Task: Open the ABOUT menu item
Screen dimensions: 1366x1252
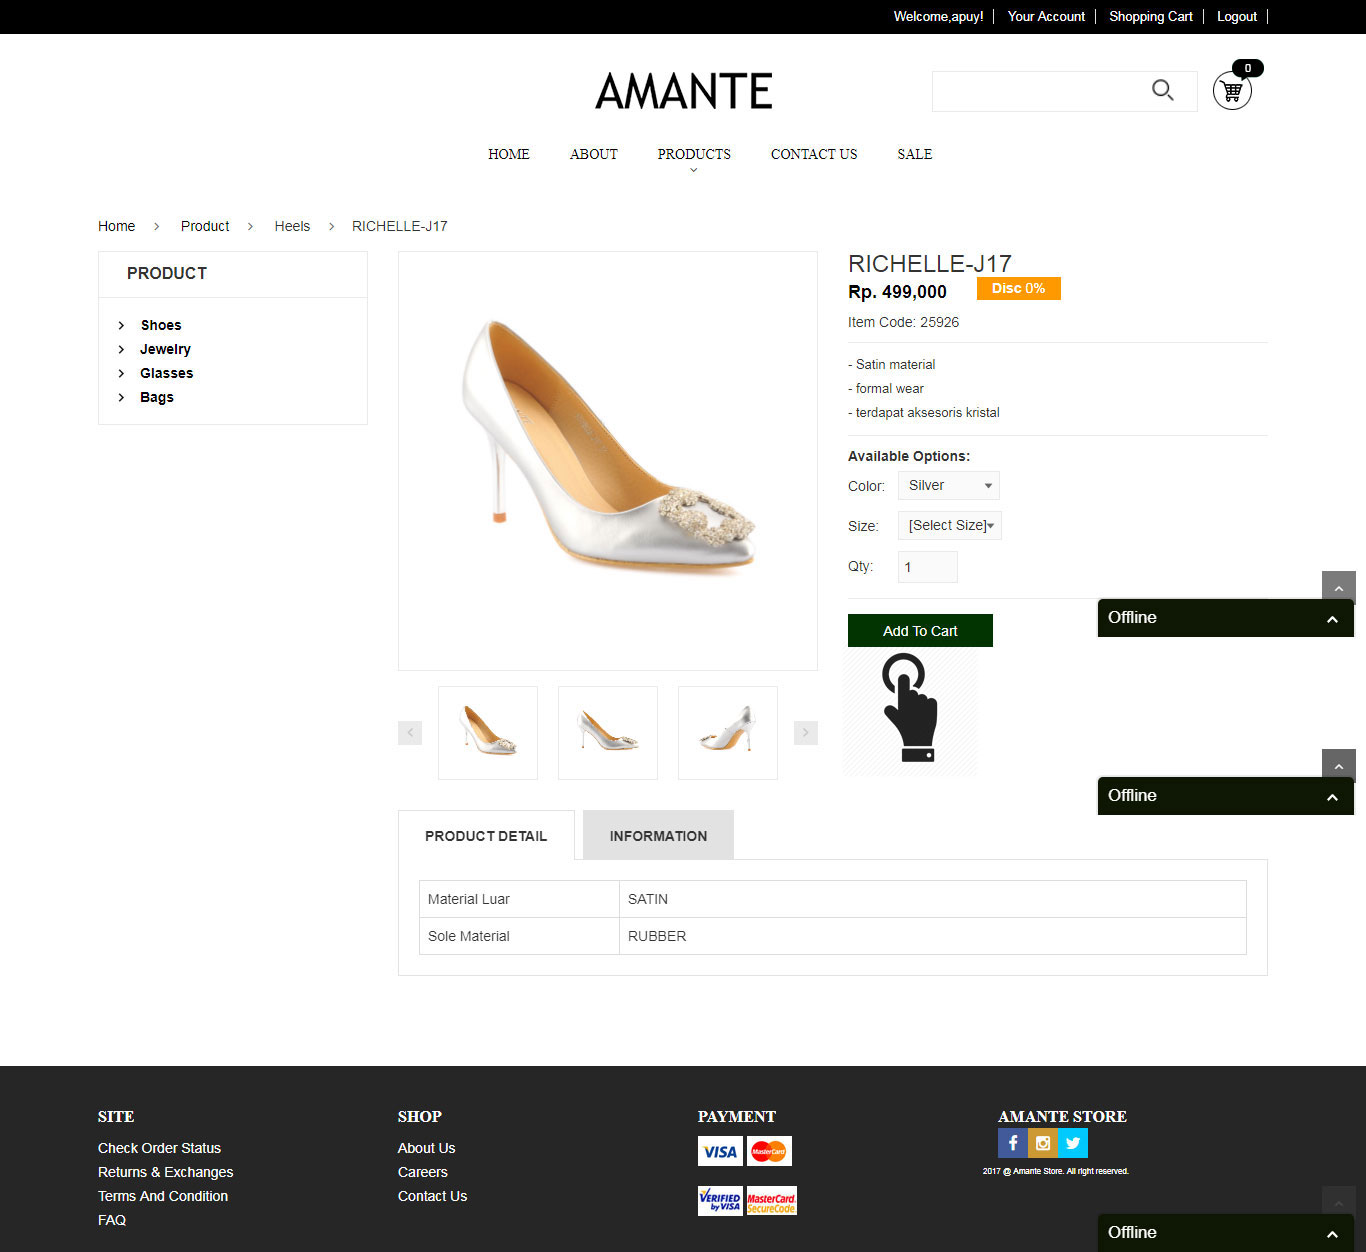Action: (x=594, y=154)
